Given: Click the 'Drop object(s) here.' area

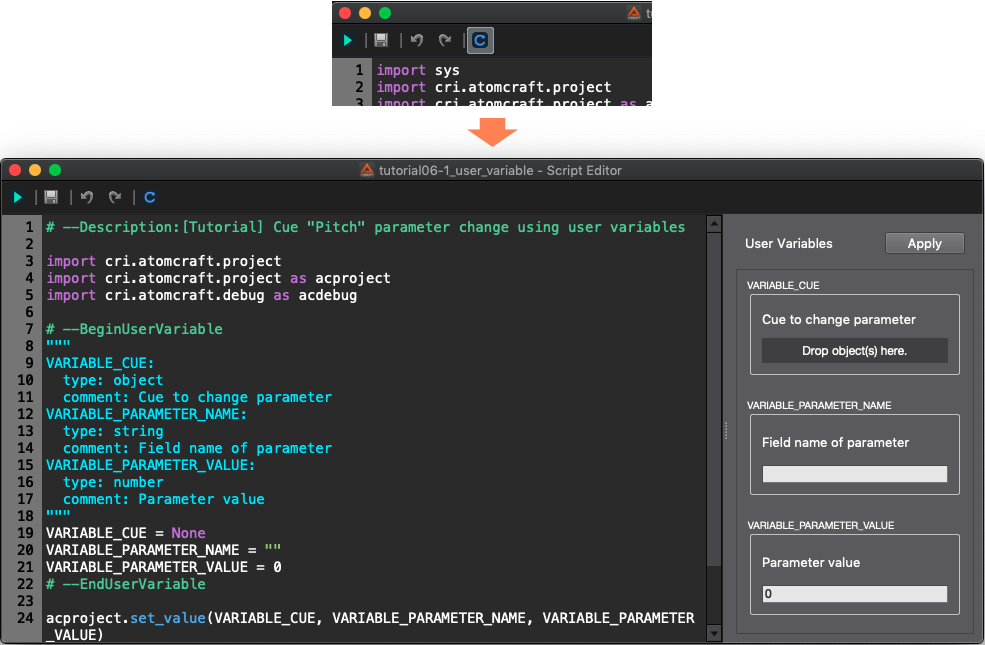Looking at the screenshot, I should (x=854, y=351).
